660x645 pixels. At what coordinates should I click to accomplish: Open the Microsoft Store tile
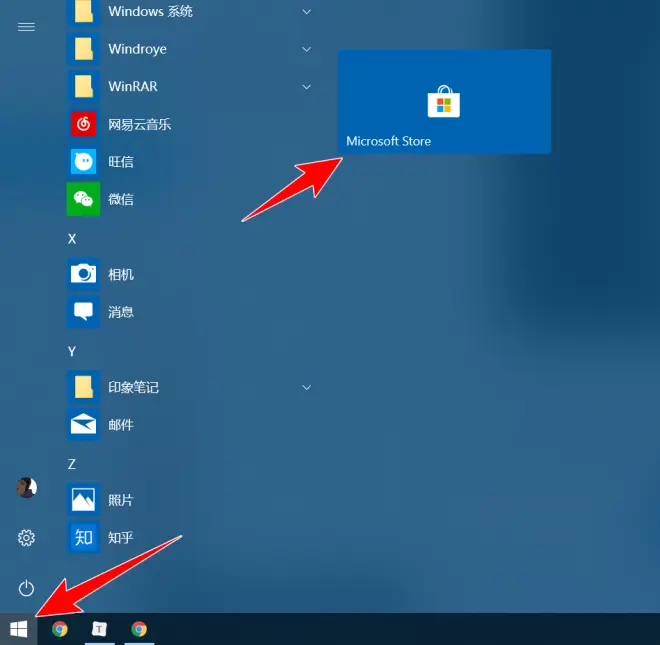click(444, 101)
